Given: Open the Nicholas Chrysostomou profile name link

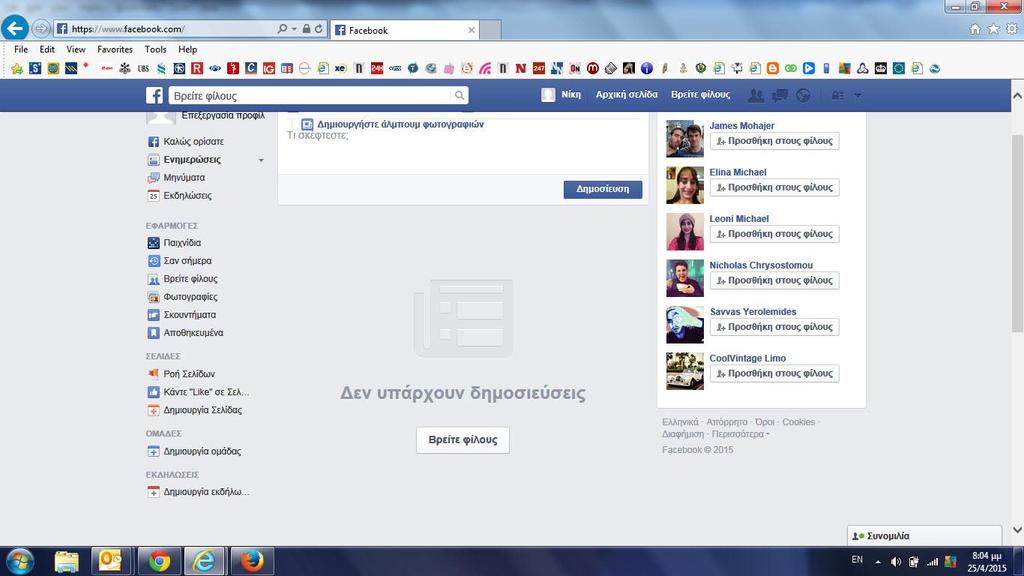Looking at the screenshot, I should click(x=761, y=265).
